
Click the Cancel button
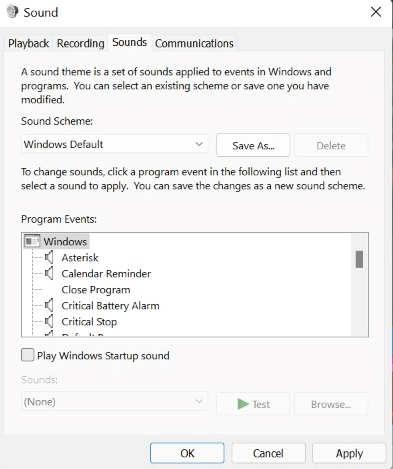pyautogui.click(x=268, y=453)
